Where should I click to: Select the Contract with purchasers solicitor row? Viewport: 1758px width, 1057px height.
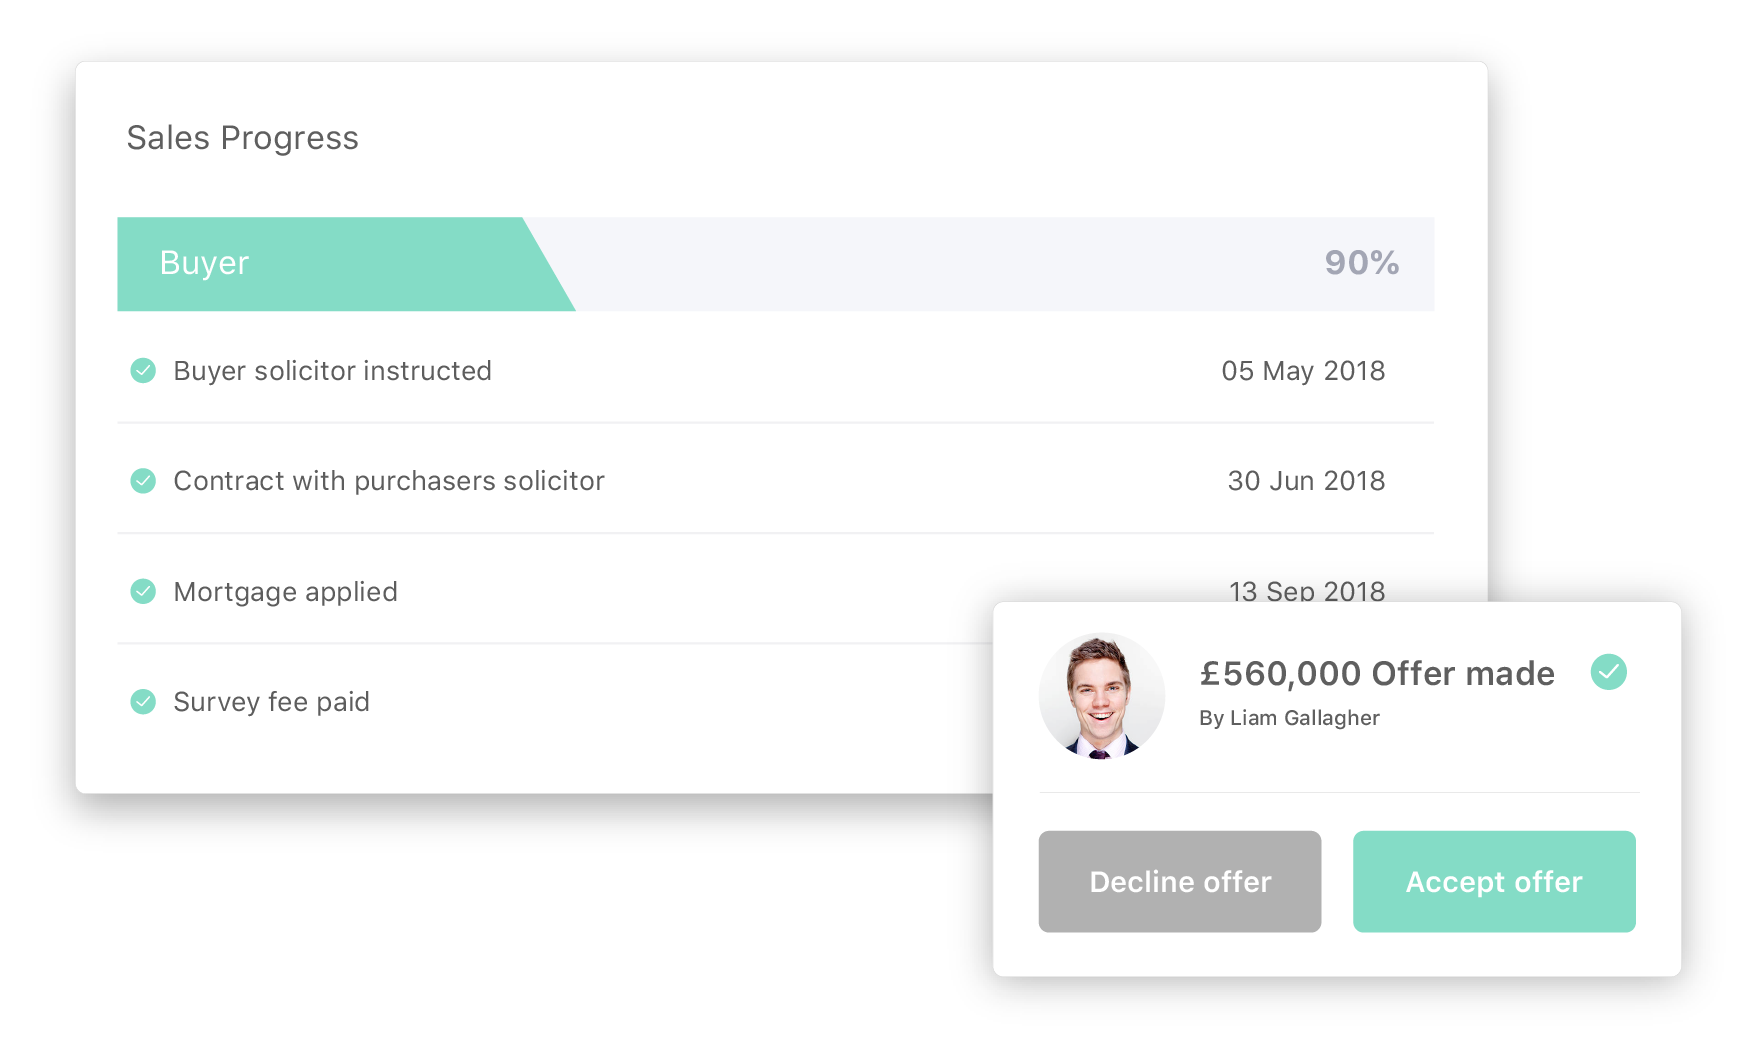(775, 481)
